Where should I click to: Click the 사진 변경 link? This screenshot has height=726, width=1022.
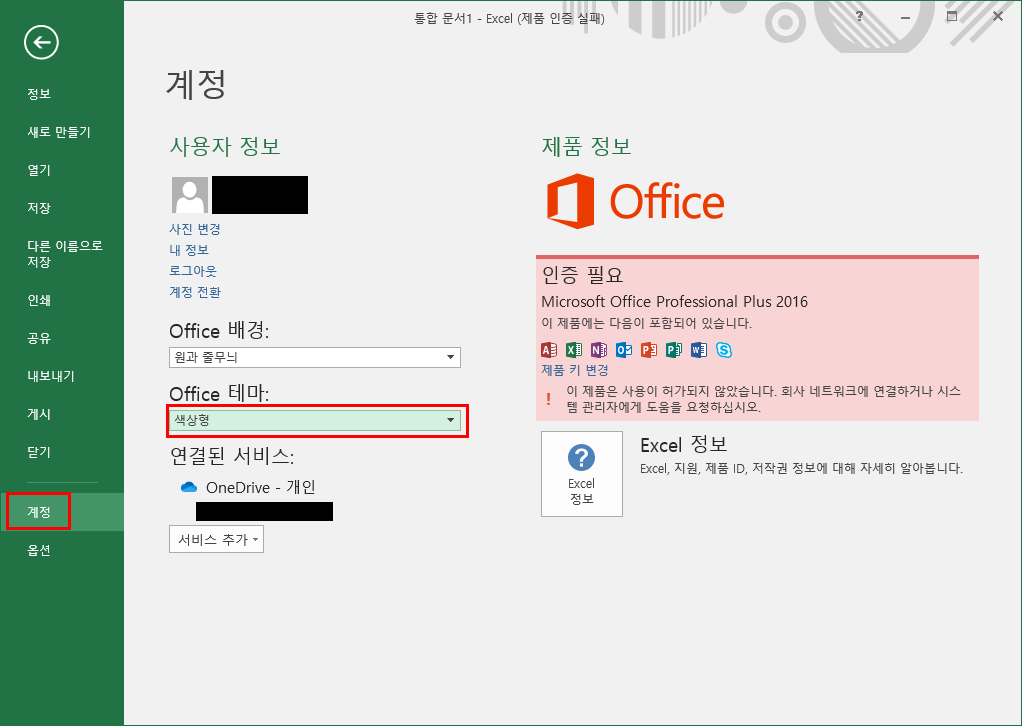click(x=195, y=229)
